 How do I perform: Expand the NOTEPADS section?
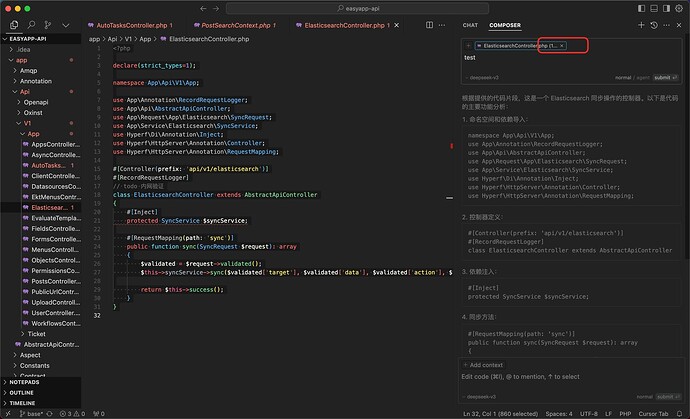click(x=40, y=382)
